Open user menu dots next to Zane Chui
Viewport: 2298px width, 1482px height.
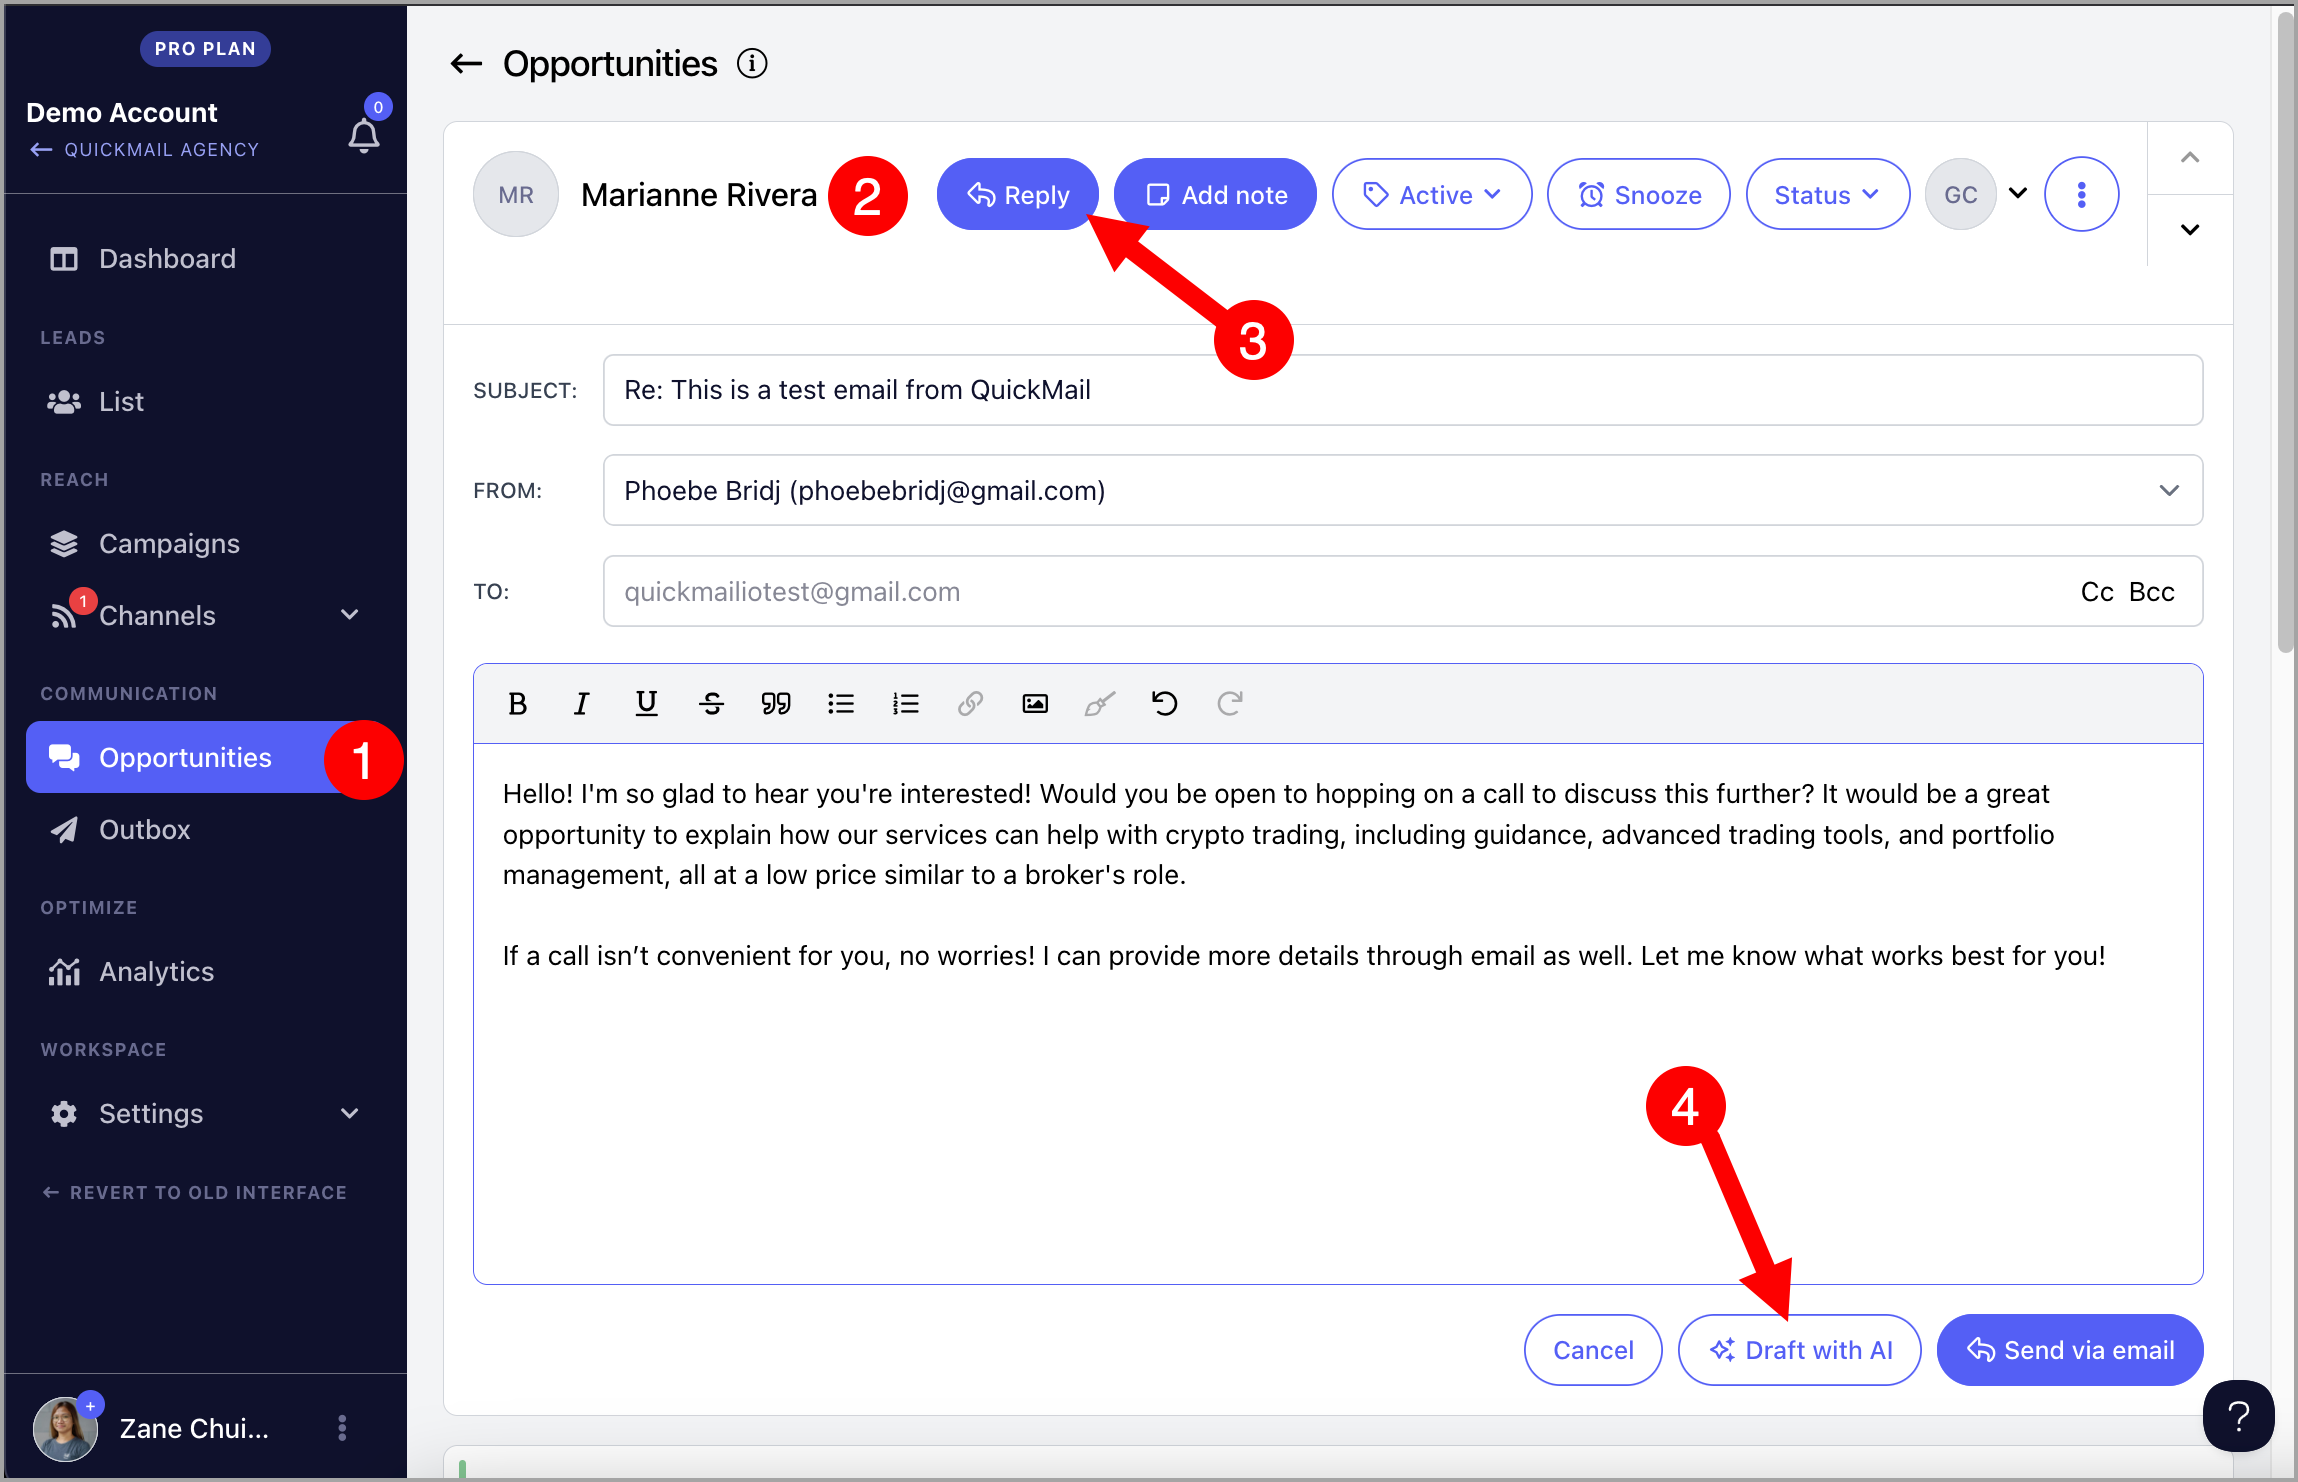point(342,1428)
